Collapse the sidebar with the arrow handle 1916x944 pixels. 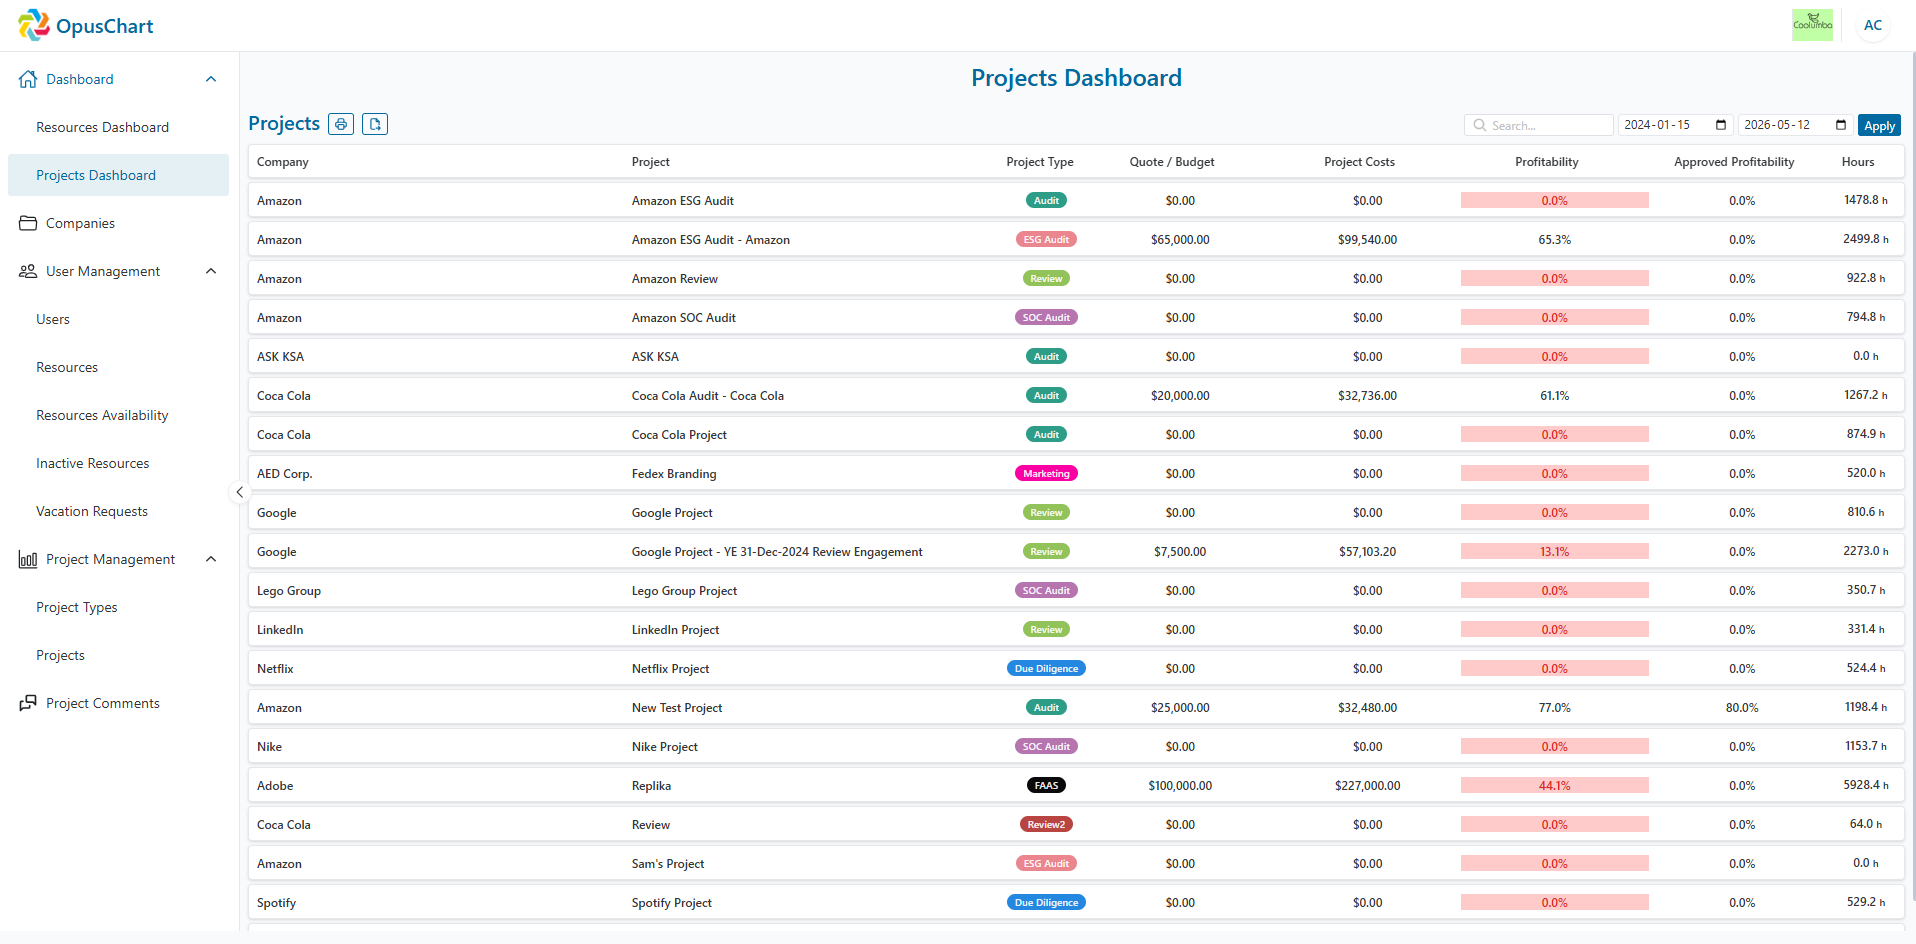coord(239,492)
